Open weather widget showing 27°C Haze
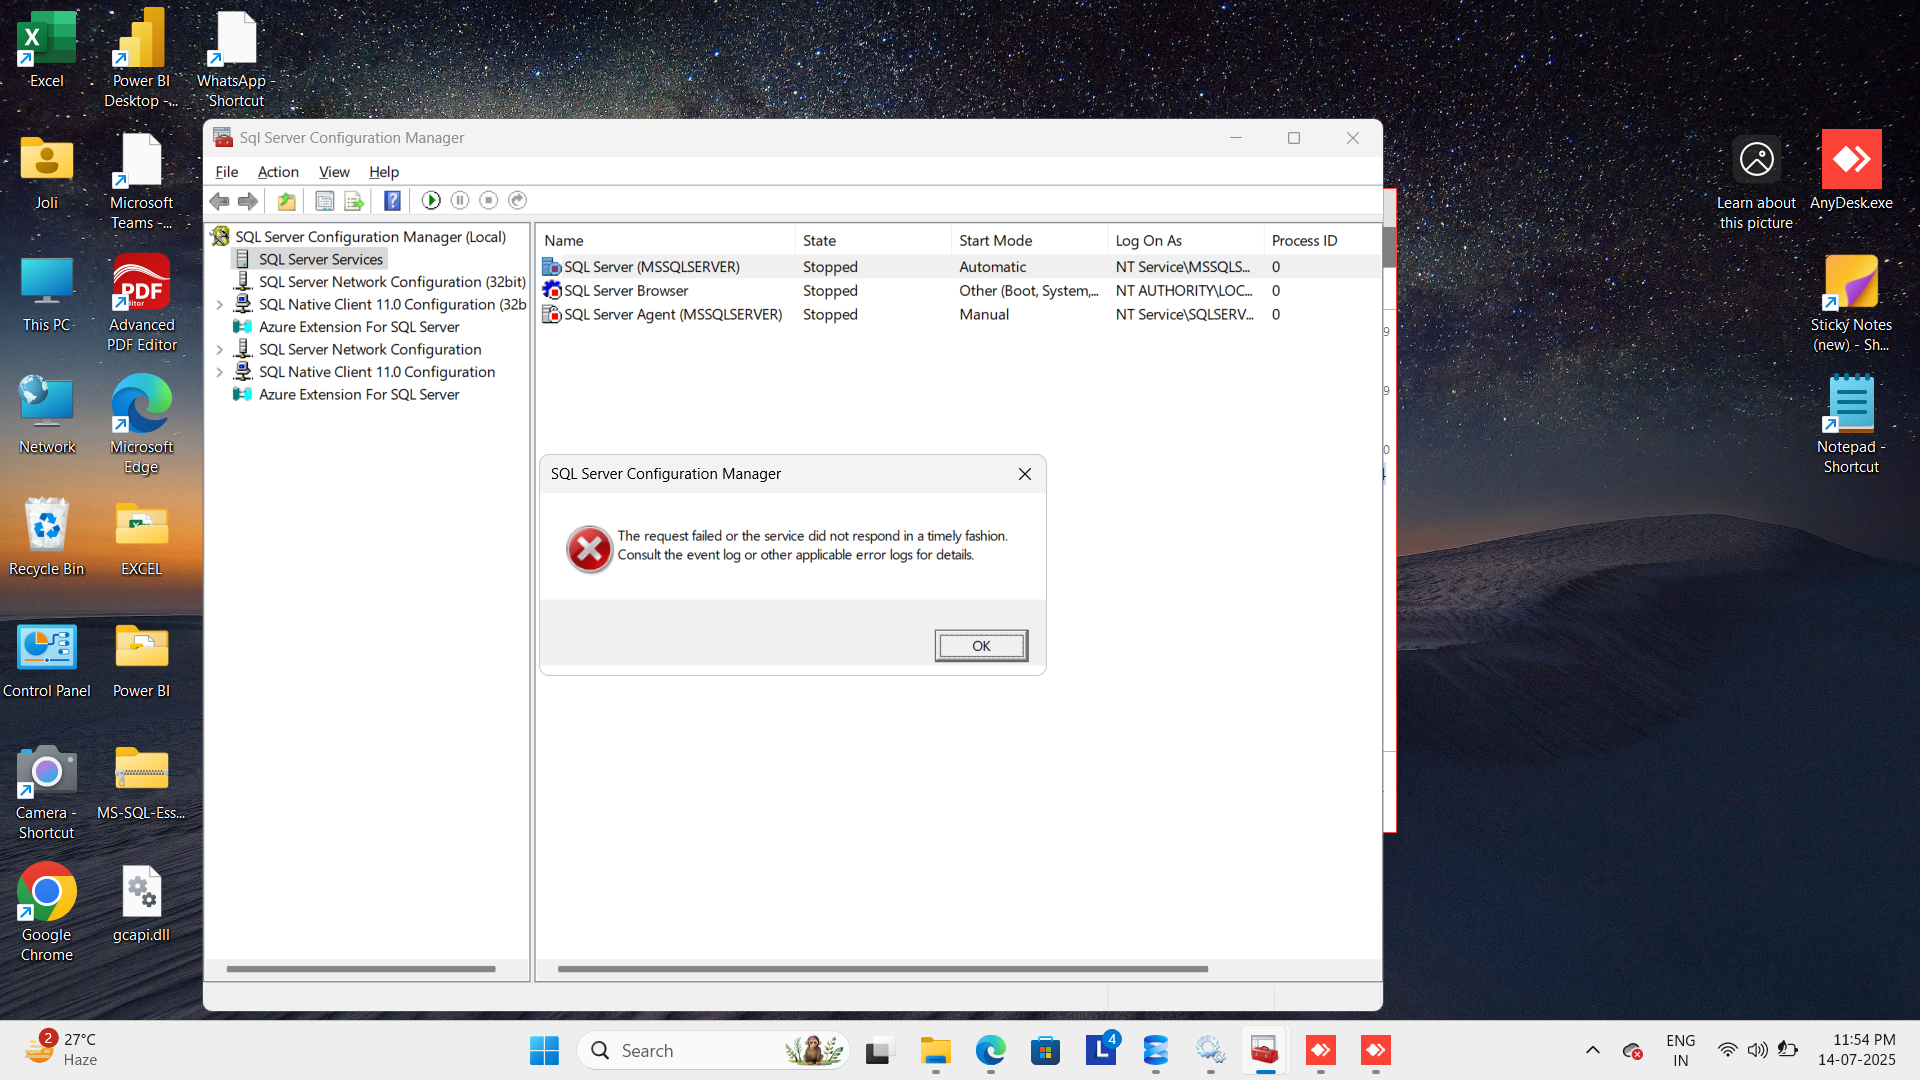1920x1080 pixels. coord(62,1050)
